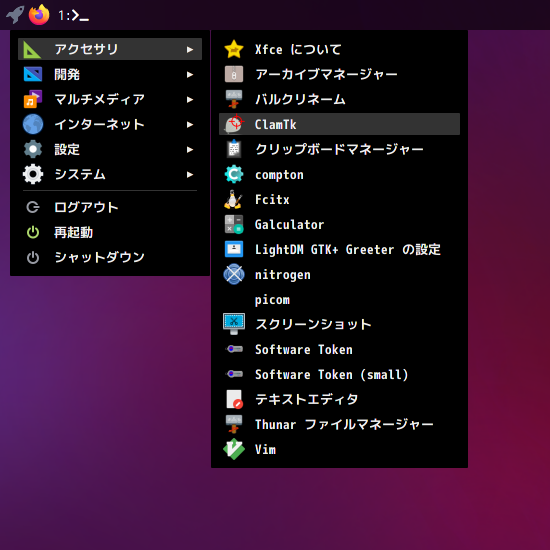Click the Software Token key icon
This screenshot has height=550, width=550.
point(234,349)
